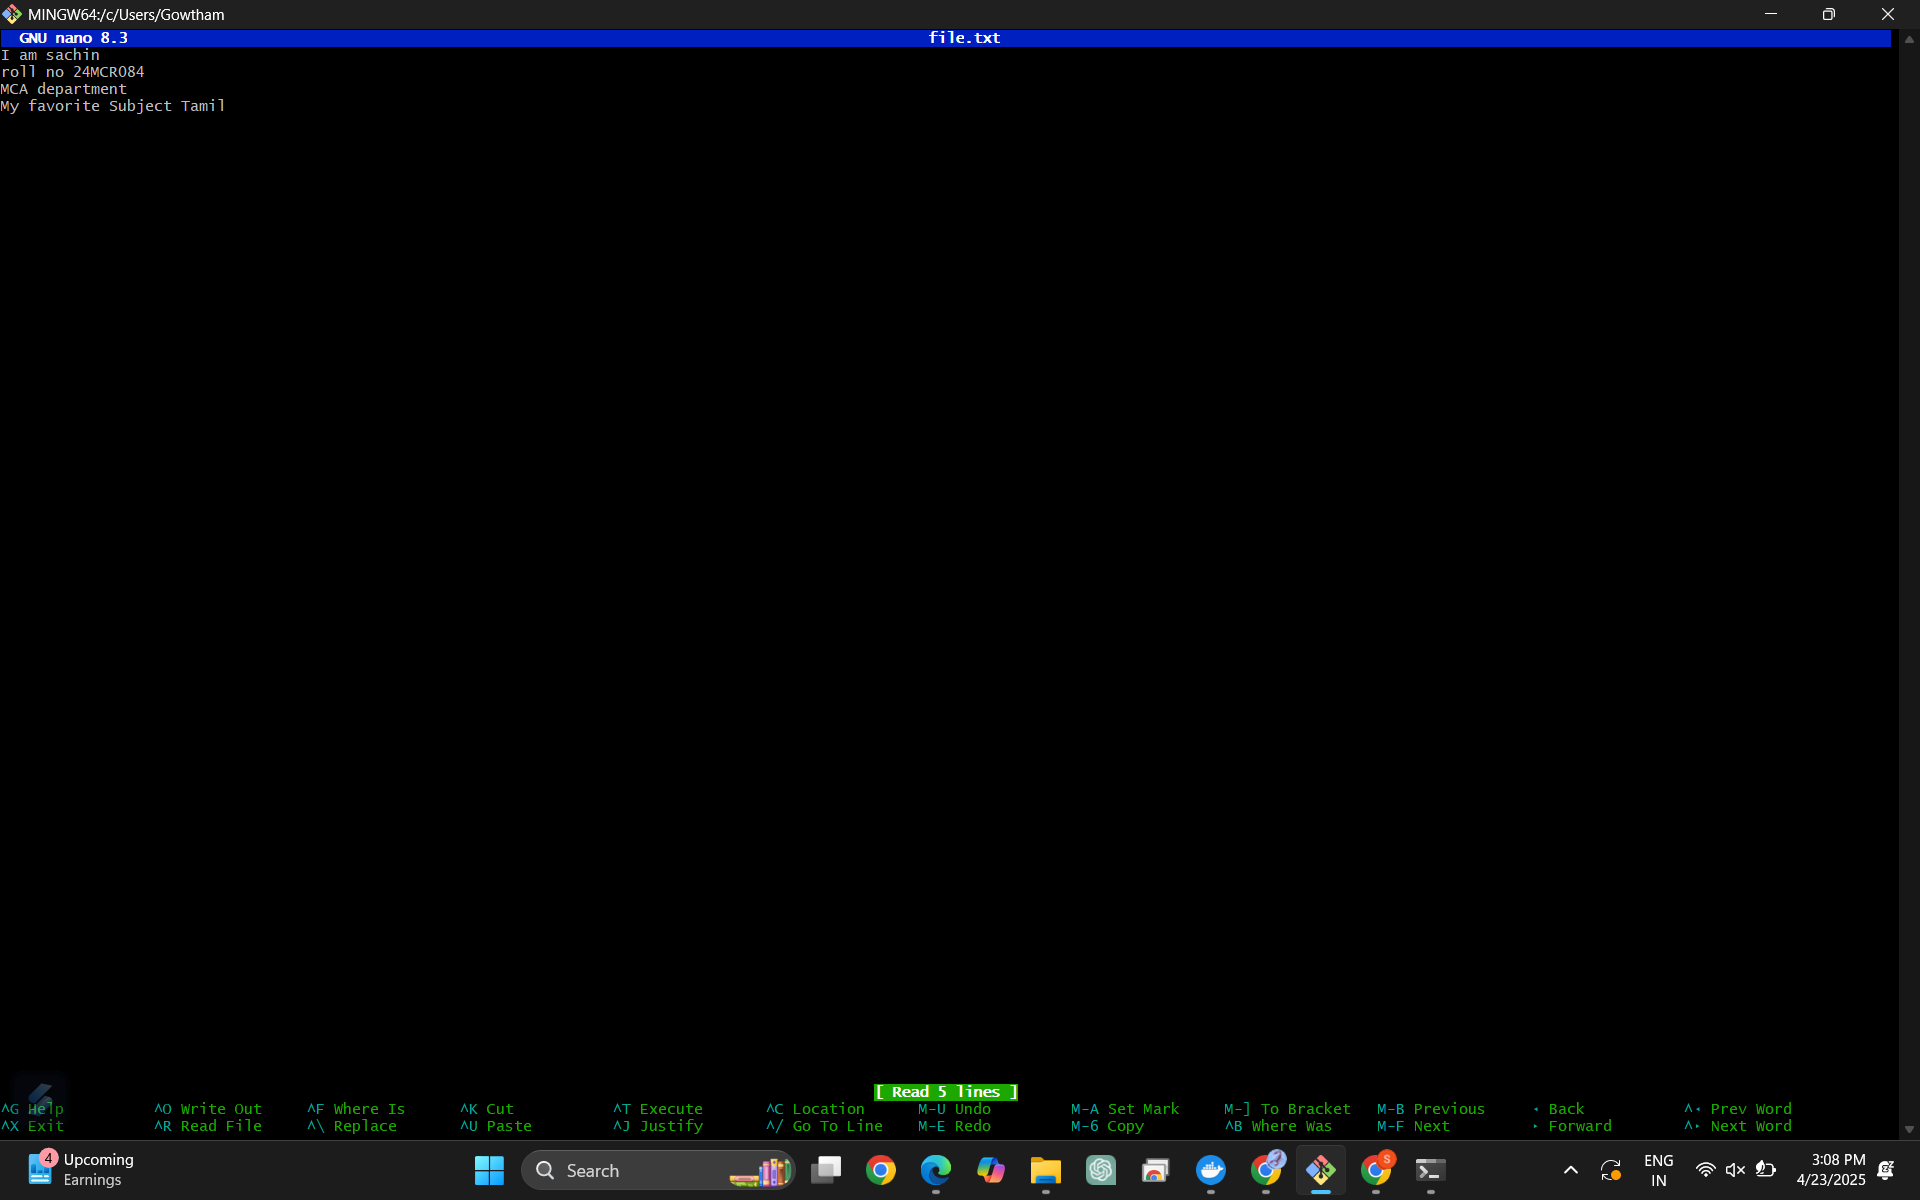
Task: Open Microsoft Edge from the taskbar
Action: [x=936, y=1170]
